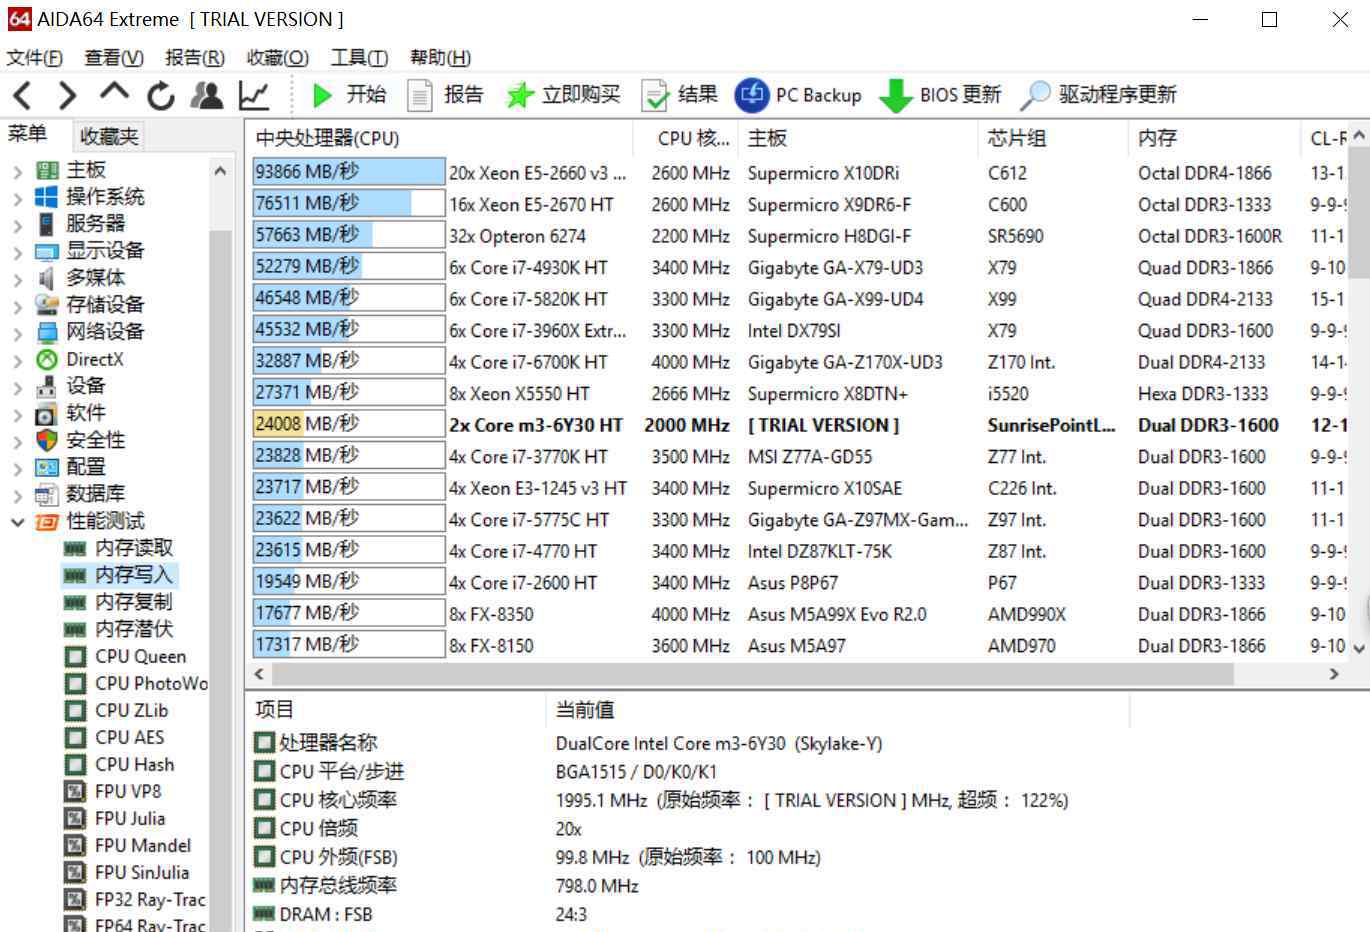Expand the 操作系统 tree node

(x=17, y=198)
